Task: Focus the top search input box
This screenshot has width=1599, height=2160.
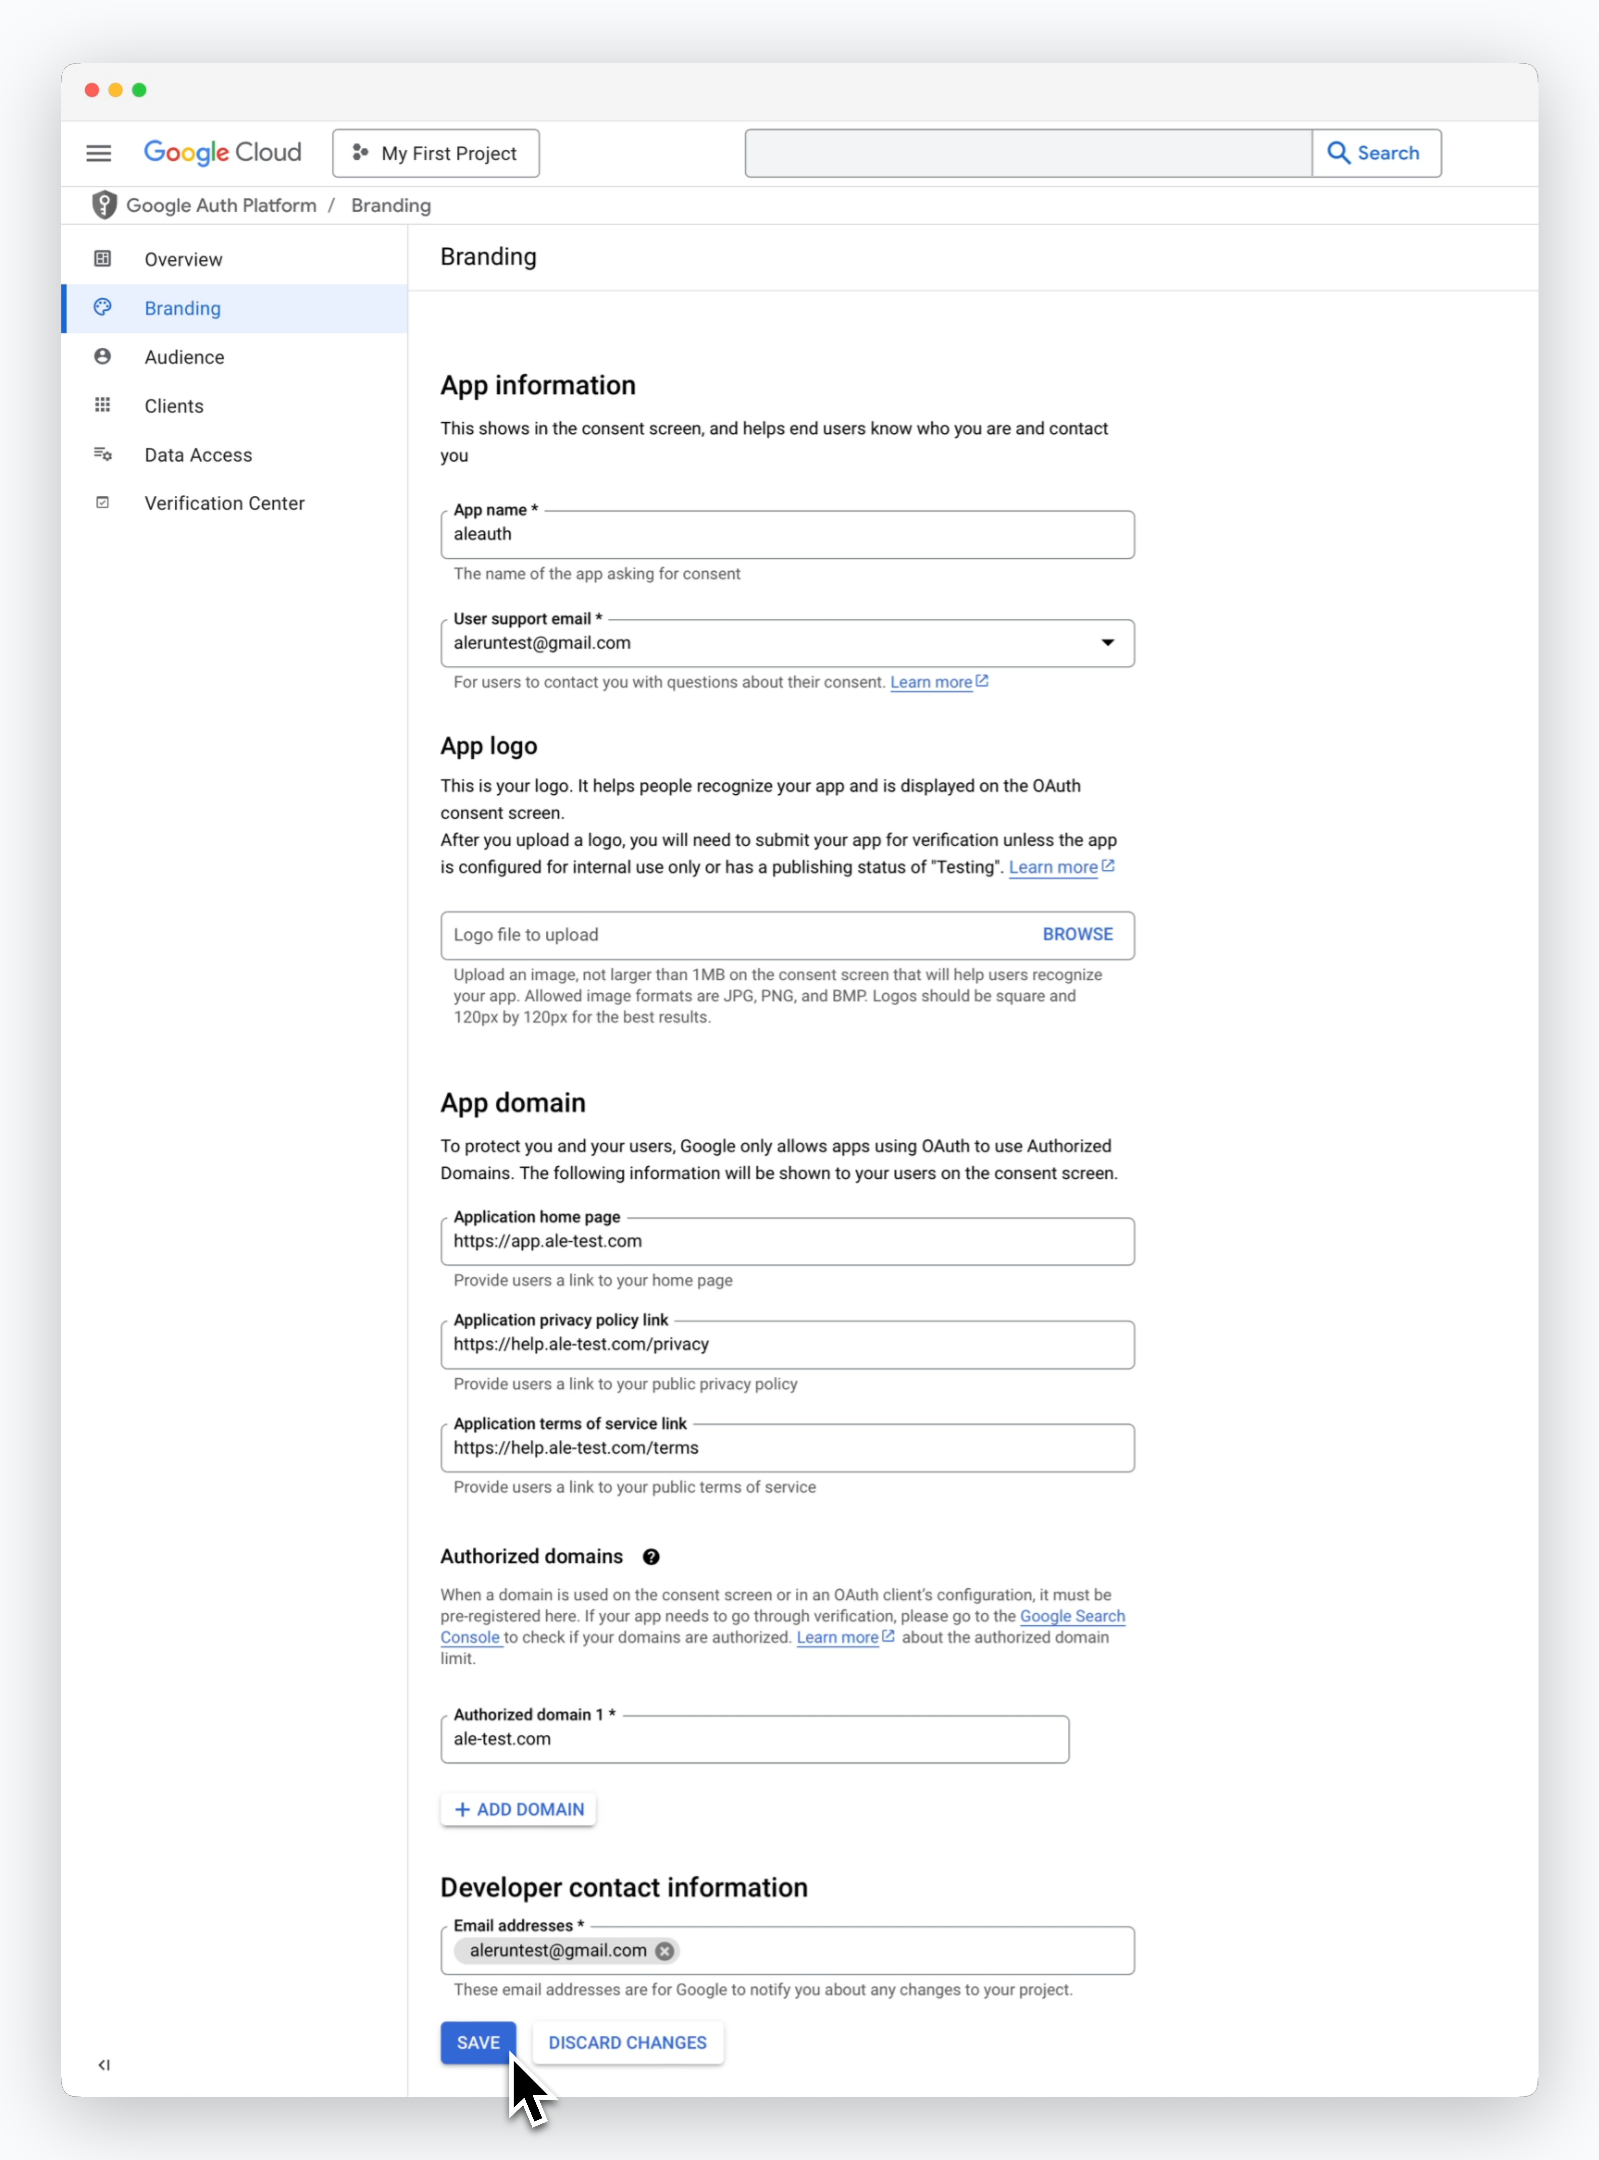Action: pyautogui.click(x=1028, y=153)
